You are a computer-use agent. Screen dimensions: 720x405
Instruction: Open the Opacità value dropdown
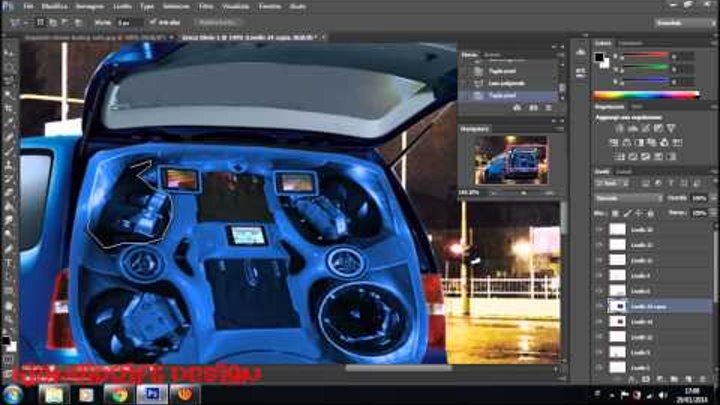point(712,198)
